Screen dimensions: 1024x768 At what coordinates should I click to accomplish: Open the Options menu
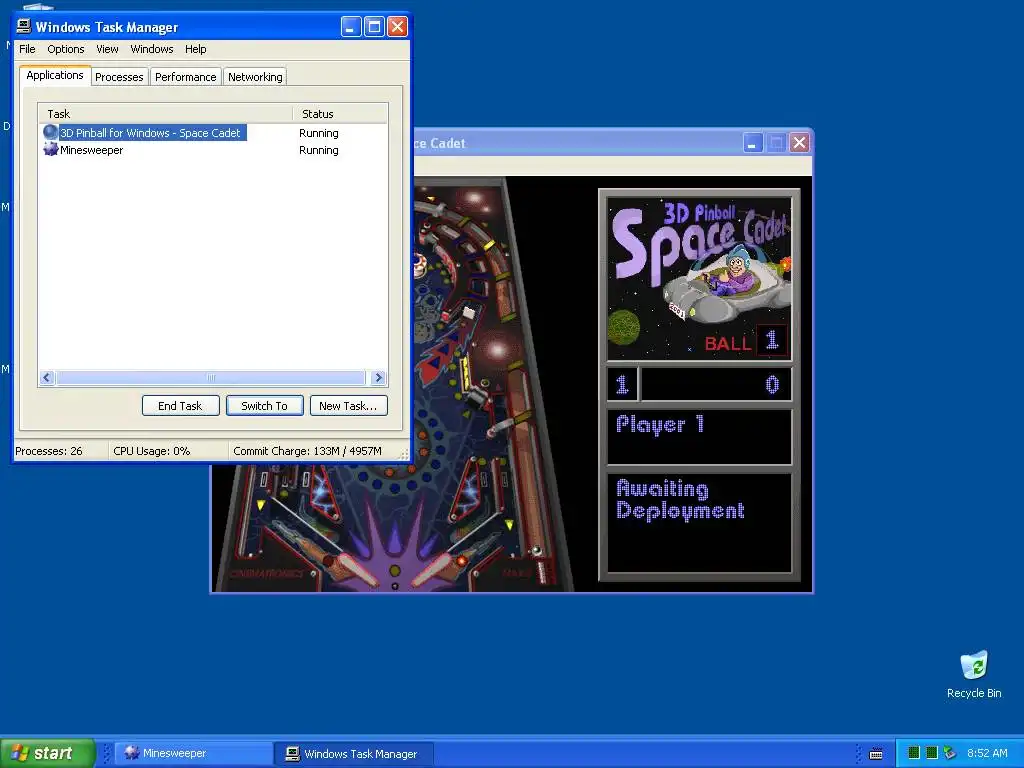(x=65, y=49)
